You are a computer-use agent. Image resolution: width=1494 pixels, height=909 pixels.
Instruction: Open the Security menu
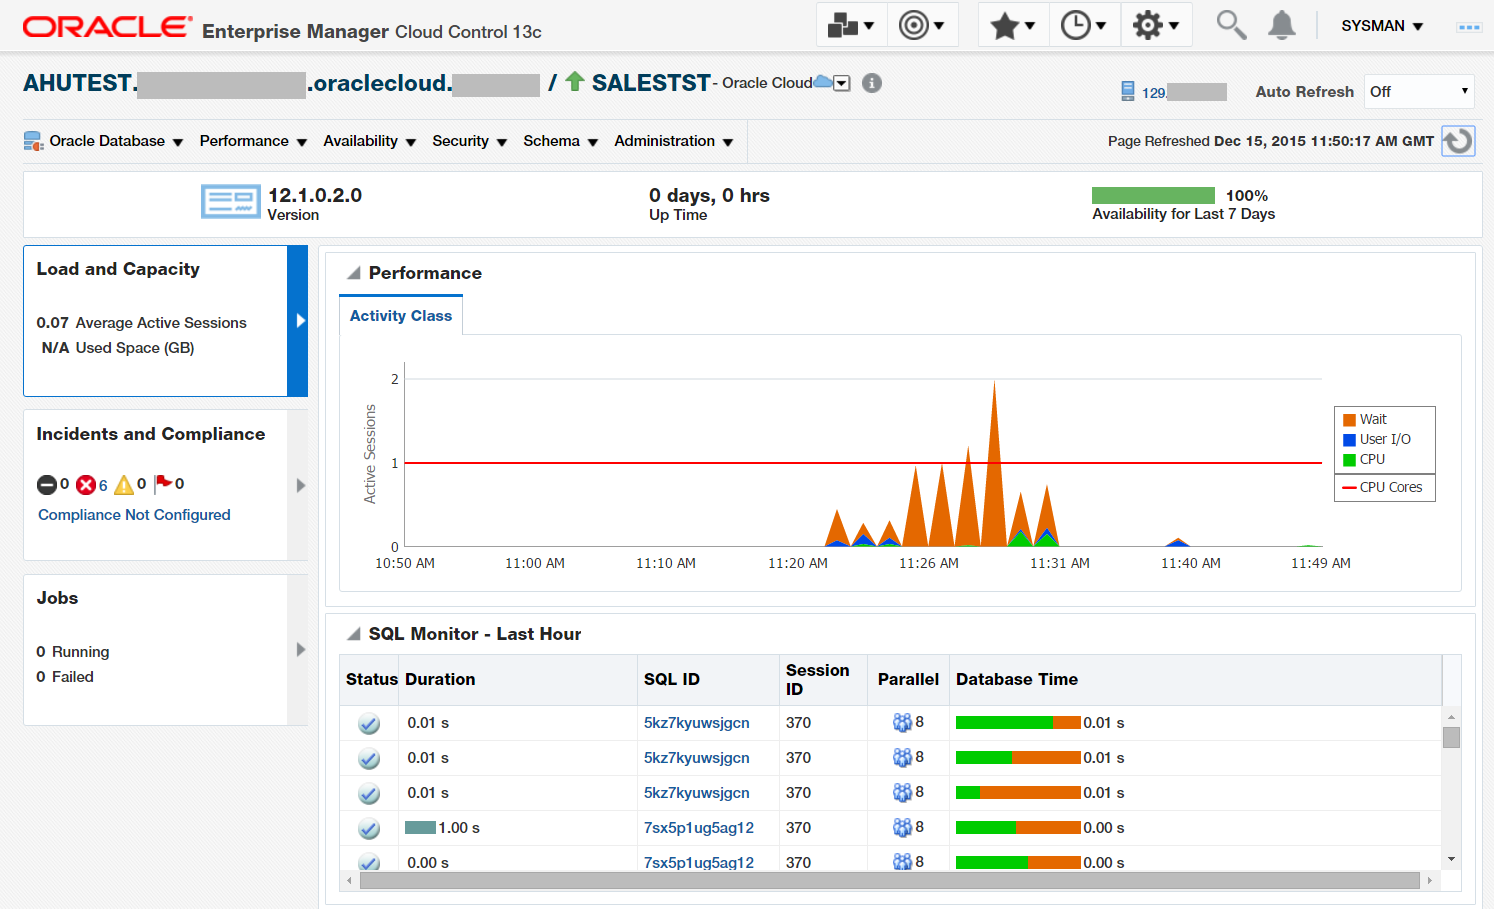(469, 141)
